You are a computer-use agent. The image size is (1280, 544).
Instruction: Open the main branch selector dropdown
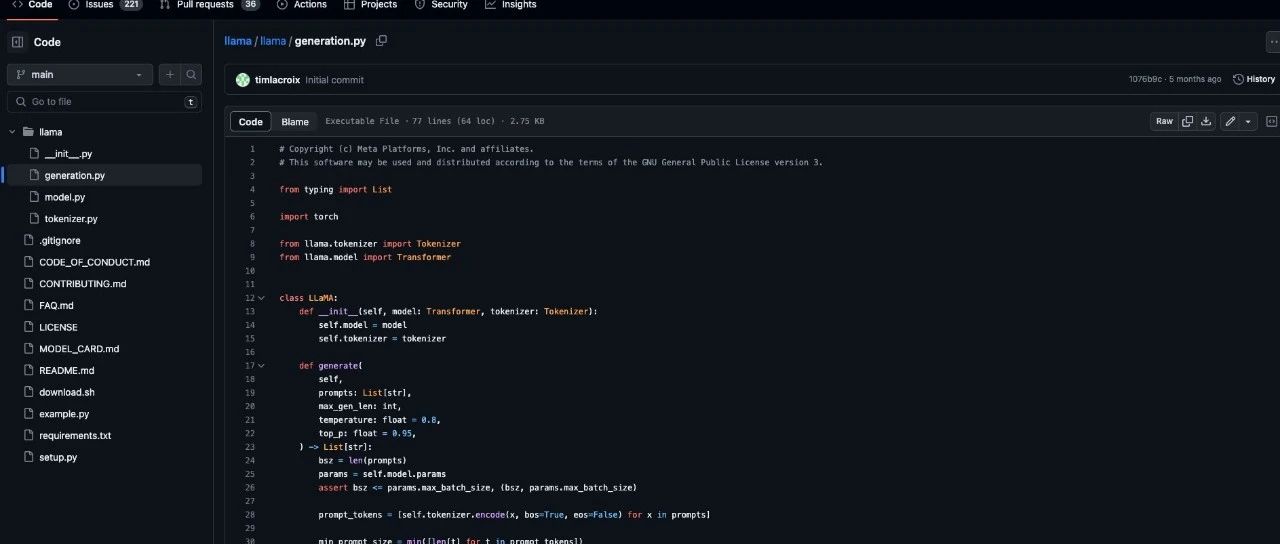(x=80, y=74)
